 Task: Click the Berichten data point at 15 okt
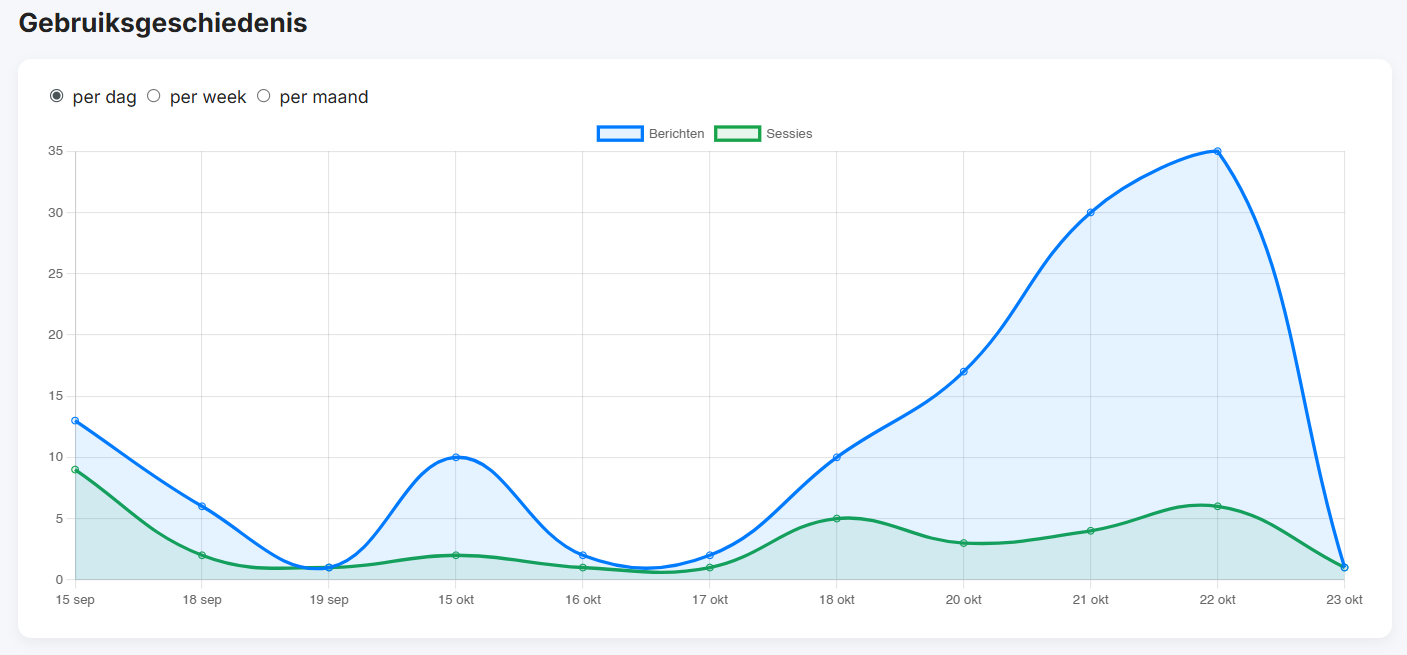[456, 457]
